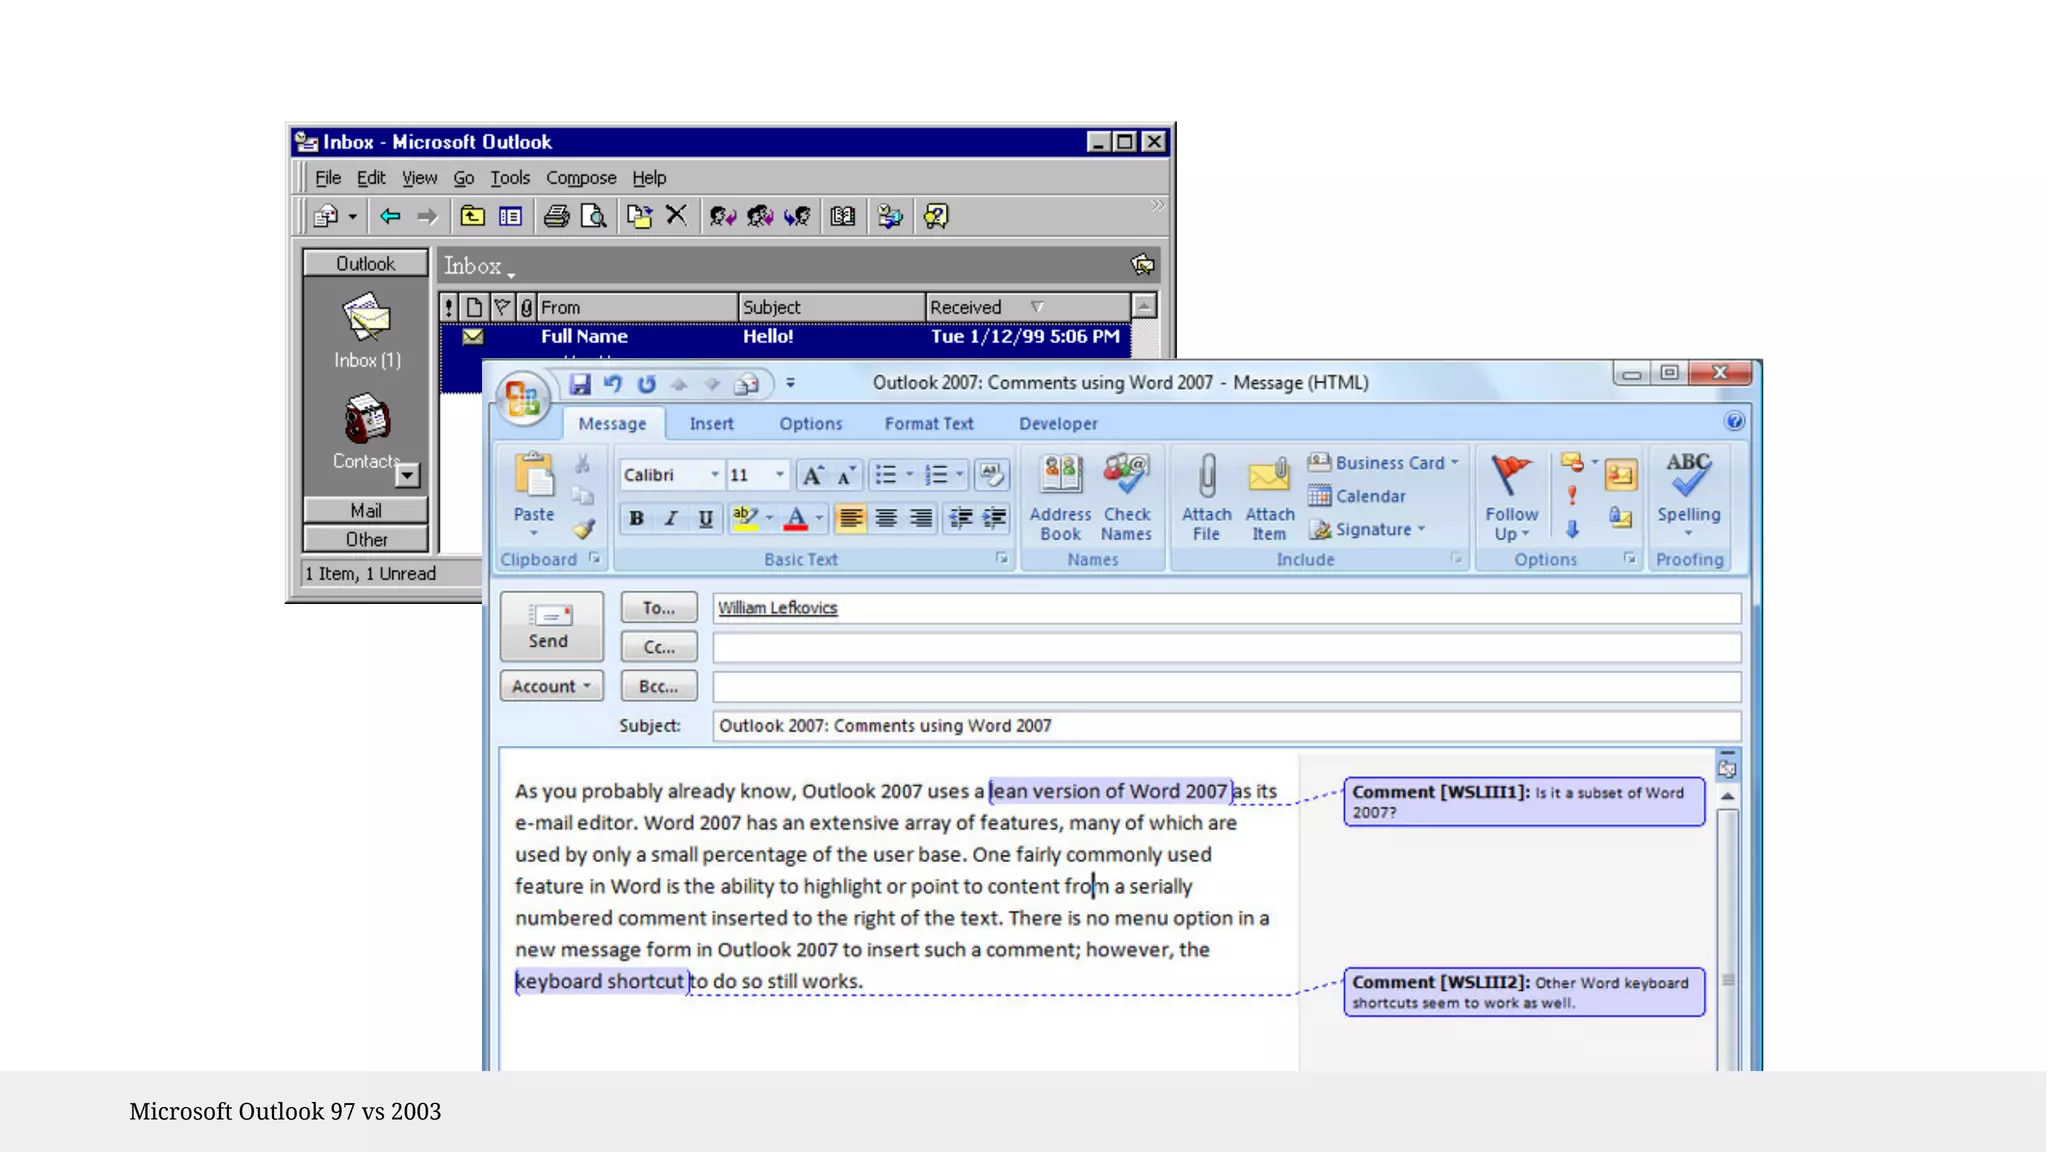Click the Cc... button
The image size is (2048, 1152).
coord(659,647)
